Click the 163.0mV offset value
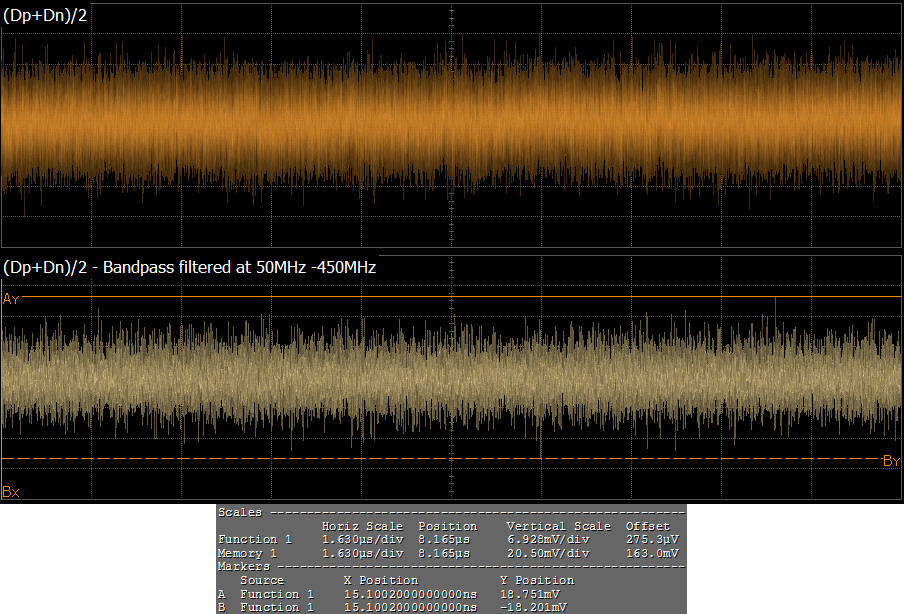The height and width of the screenshot is (614, 904). (x=652, y=553)
